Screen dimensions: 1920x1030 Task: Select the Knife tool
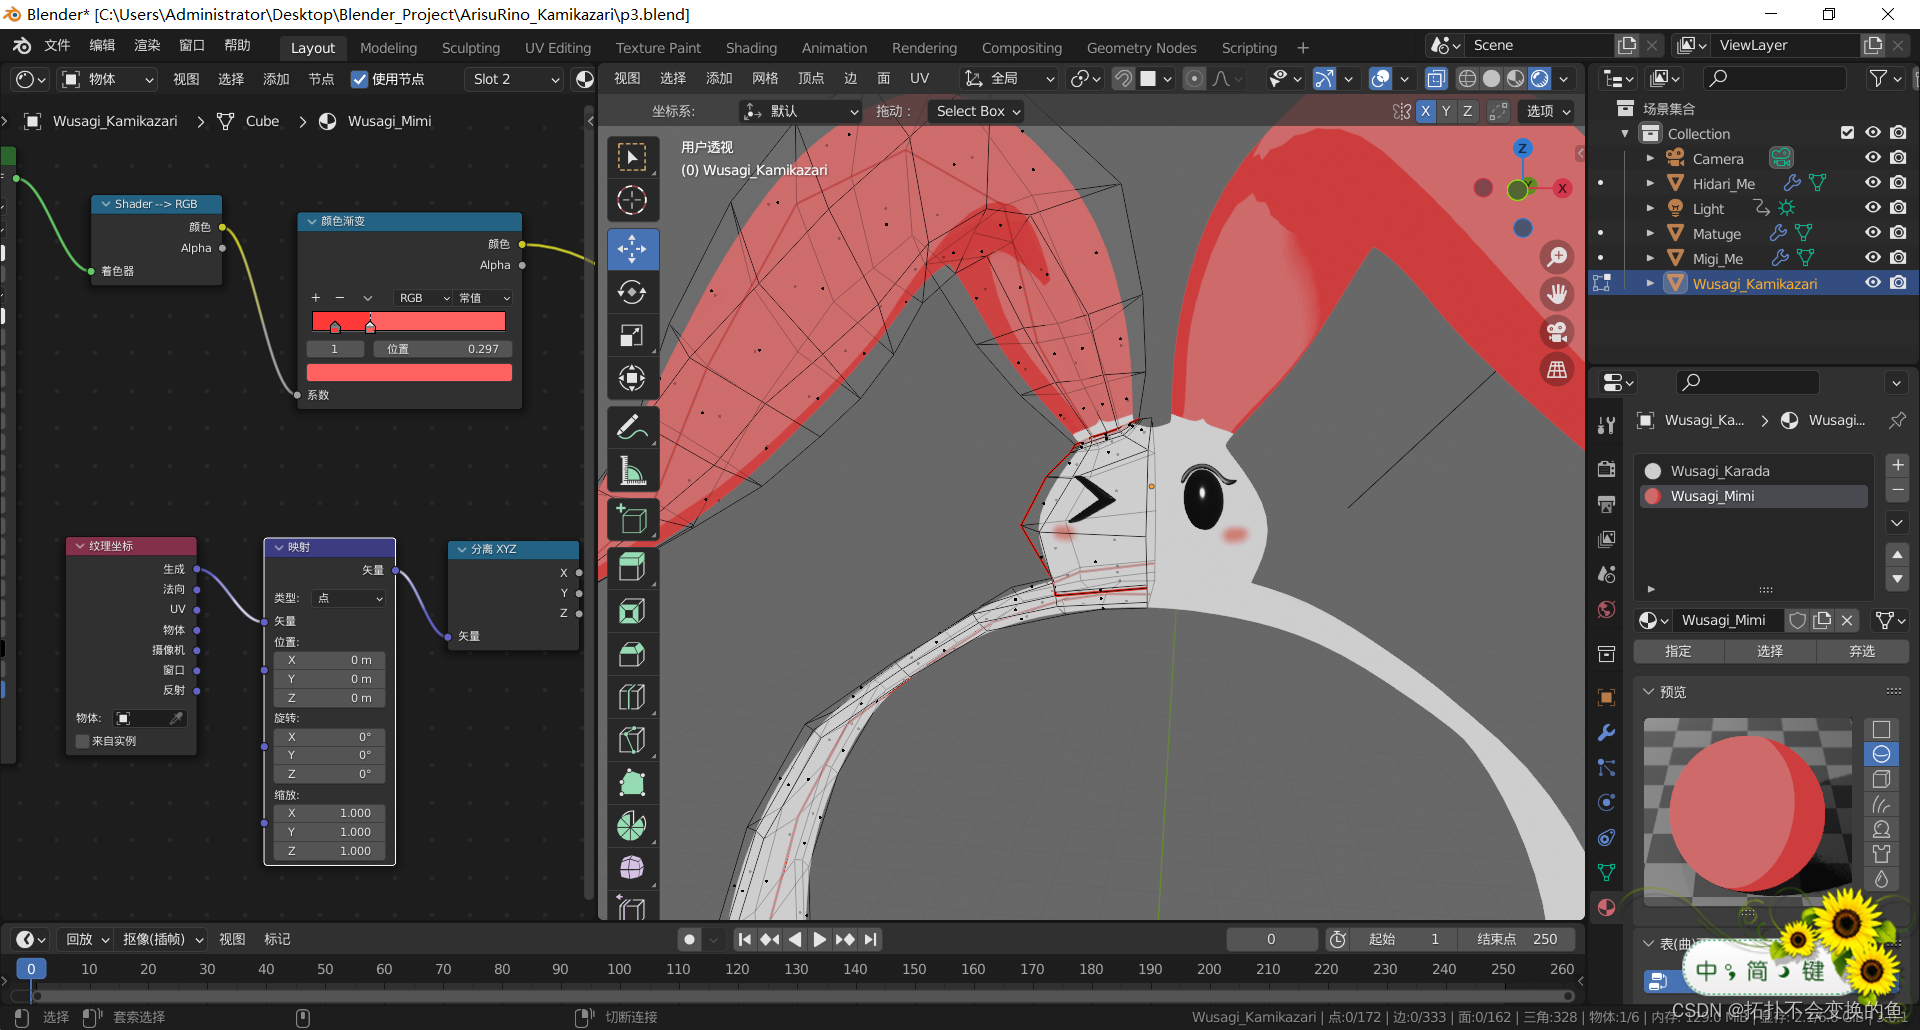(x=632, y=740)
